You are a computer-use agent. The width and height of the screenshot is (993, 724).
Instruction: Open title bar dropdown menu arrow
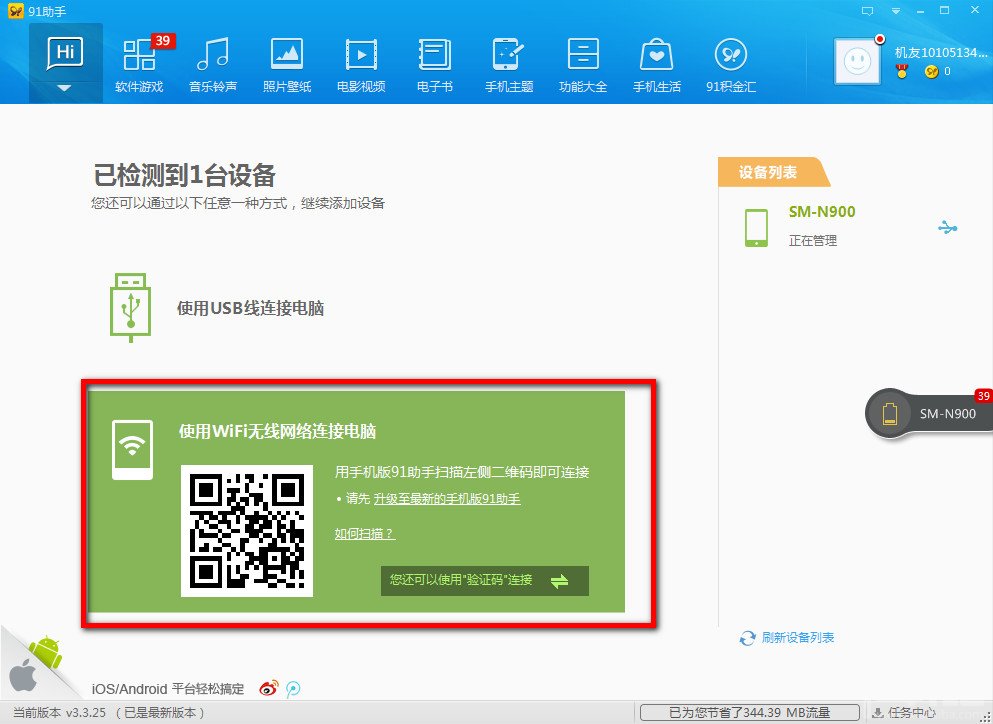[895, 11]
